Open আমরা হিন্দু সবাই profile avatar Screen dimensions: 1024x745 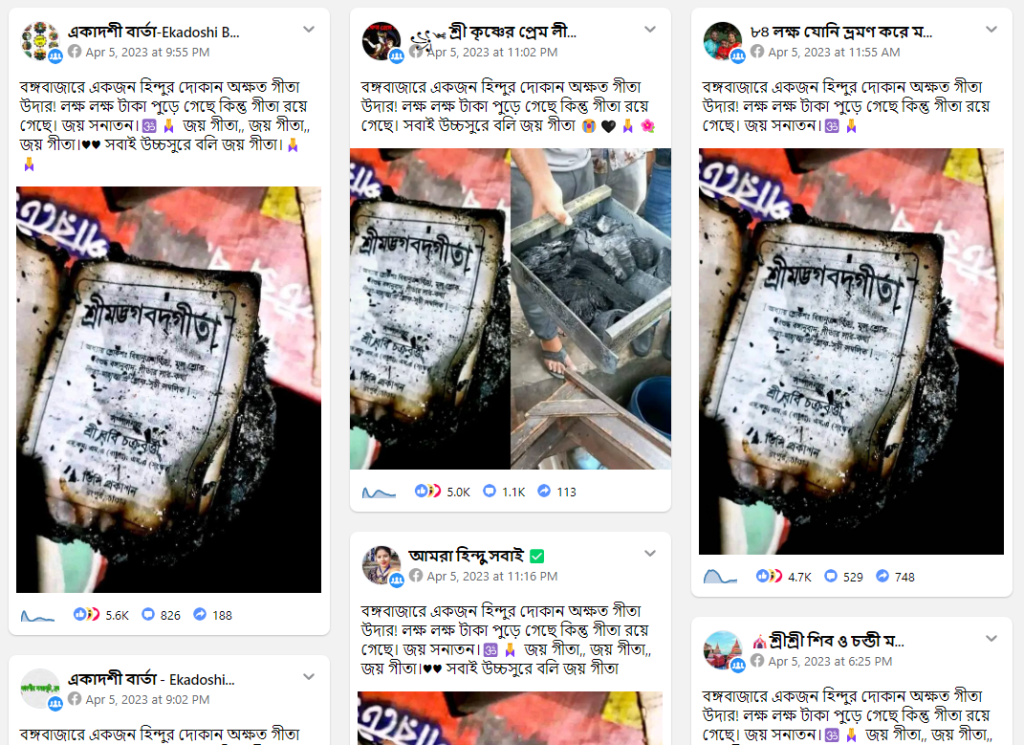(x=381, y=565)
